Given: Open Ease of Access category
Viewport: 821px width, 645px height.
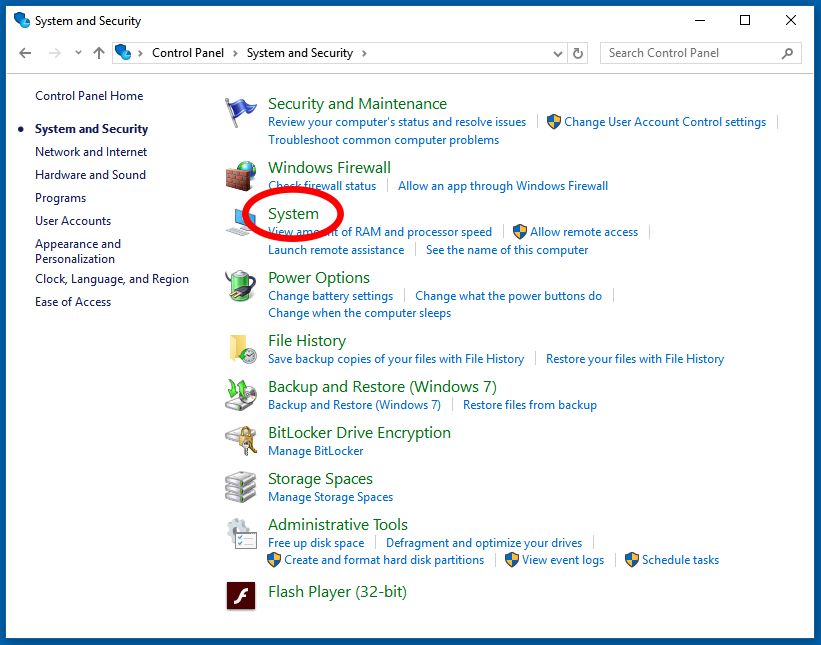Looking at the screenshot, I should tap(73, 302).
